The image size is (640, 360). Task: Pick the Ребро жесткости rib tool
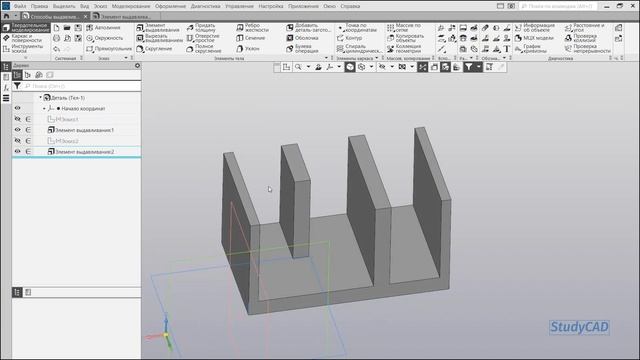click(x=252, y=27)
